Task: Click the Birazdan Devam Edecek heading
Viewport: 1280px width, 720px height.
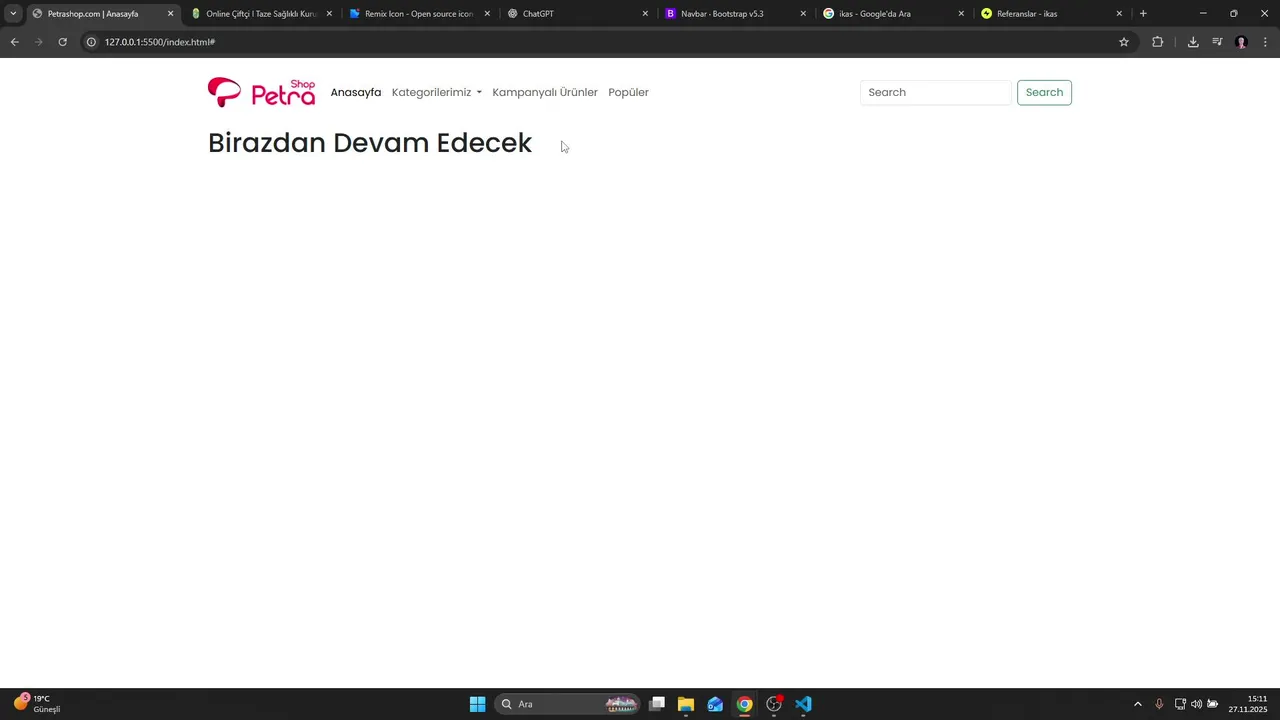Action: click(370, 143)
